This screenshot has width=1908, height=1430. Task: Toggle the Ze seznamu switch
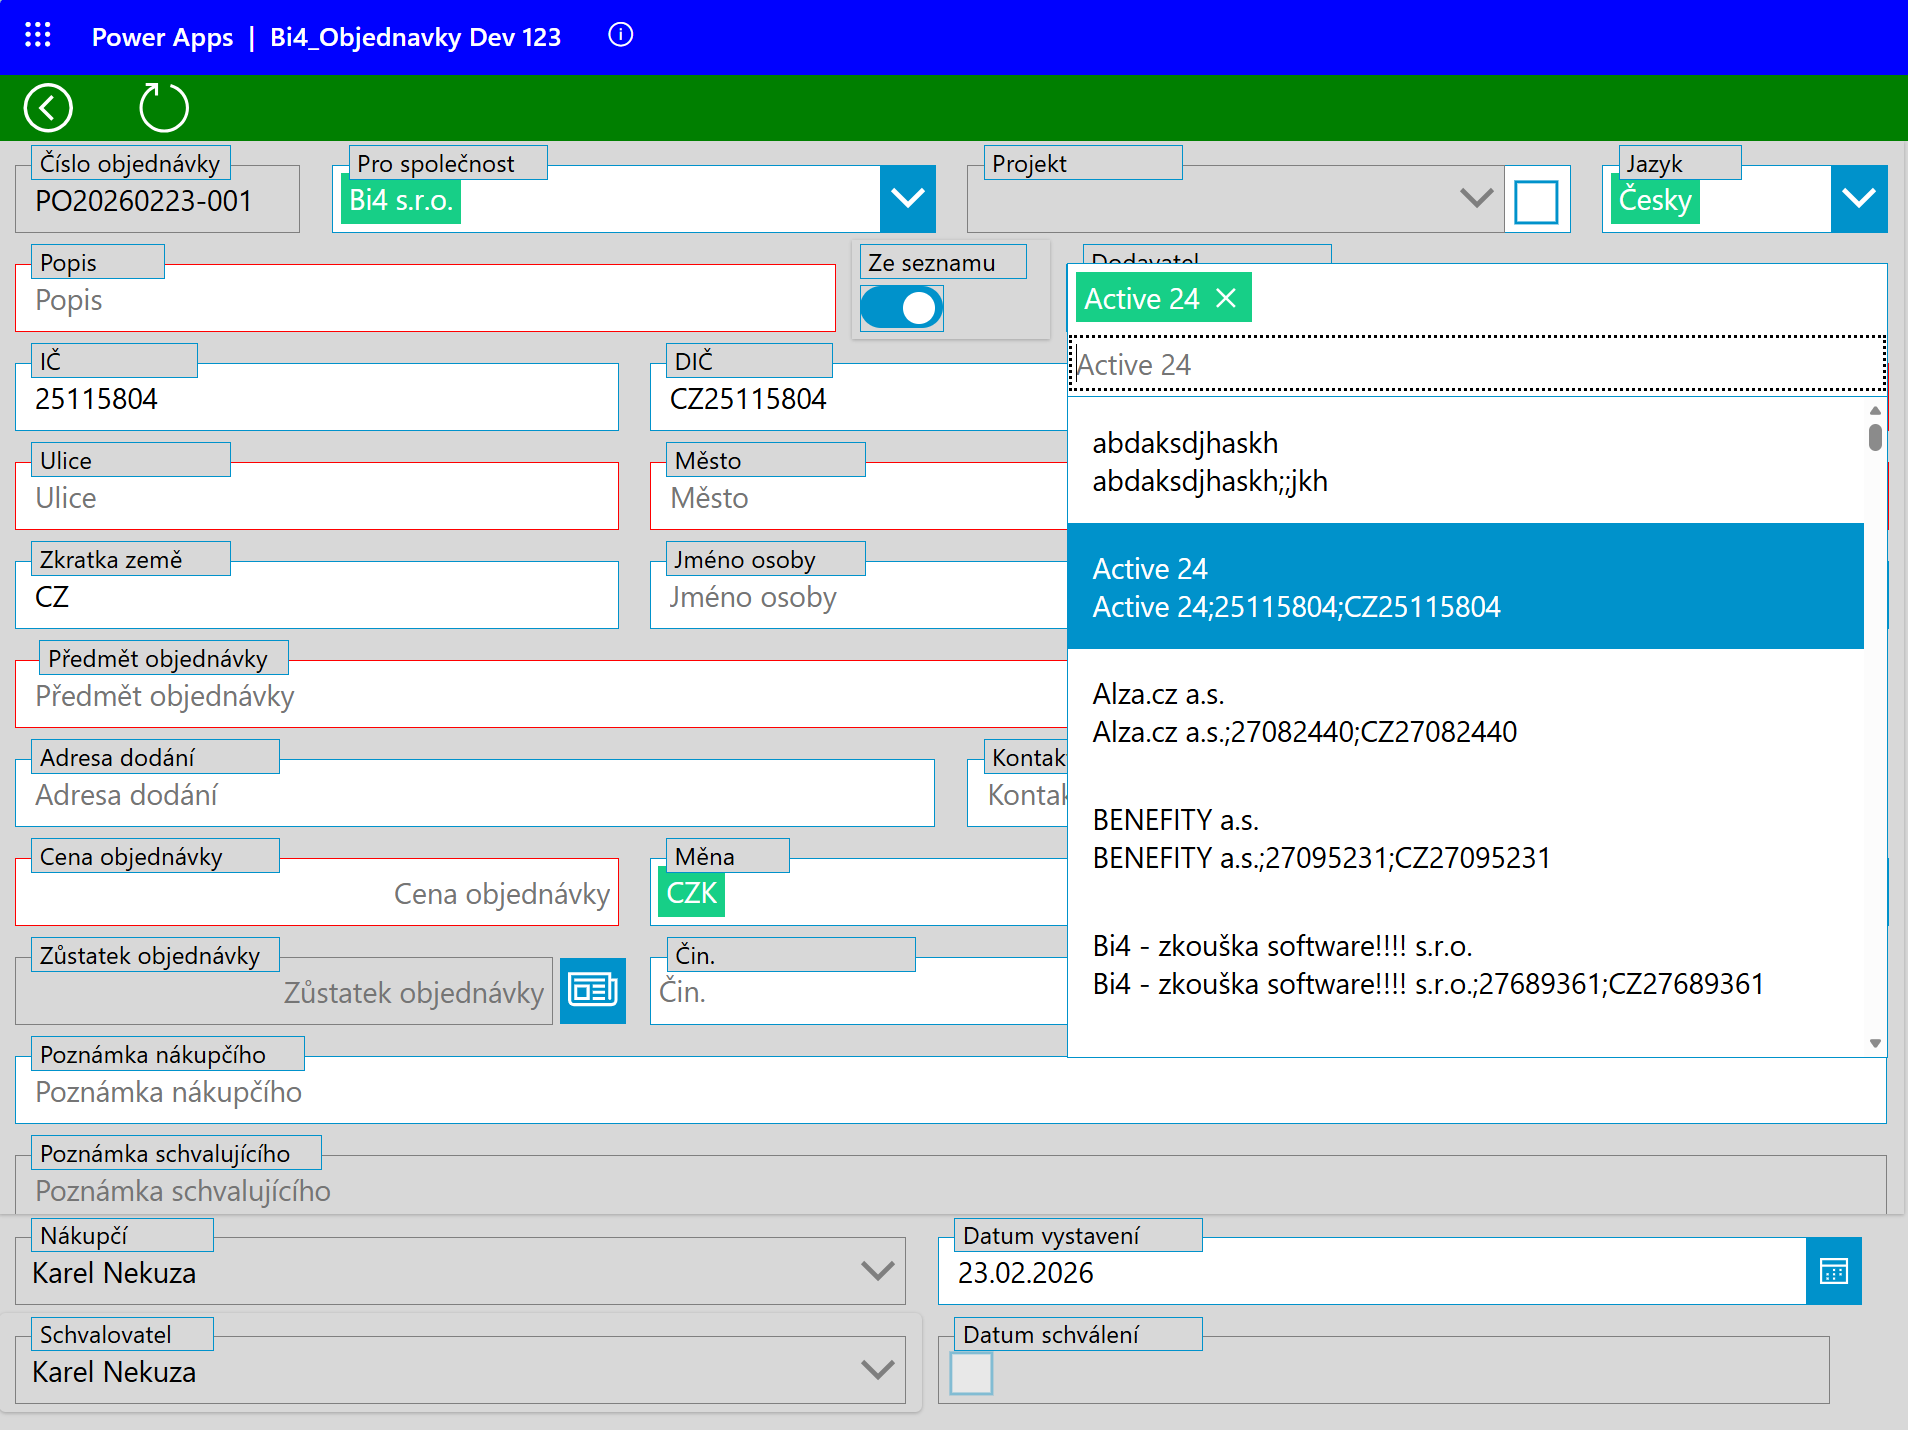tap(901, 308)
